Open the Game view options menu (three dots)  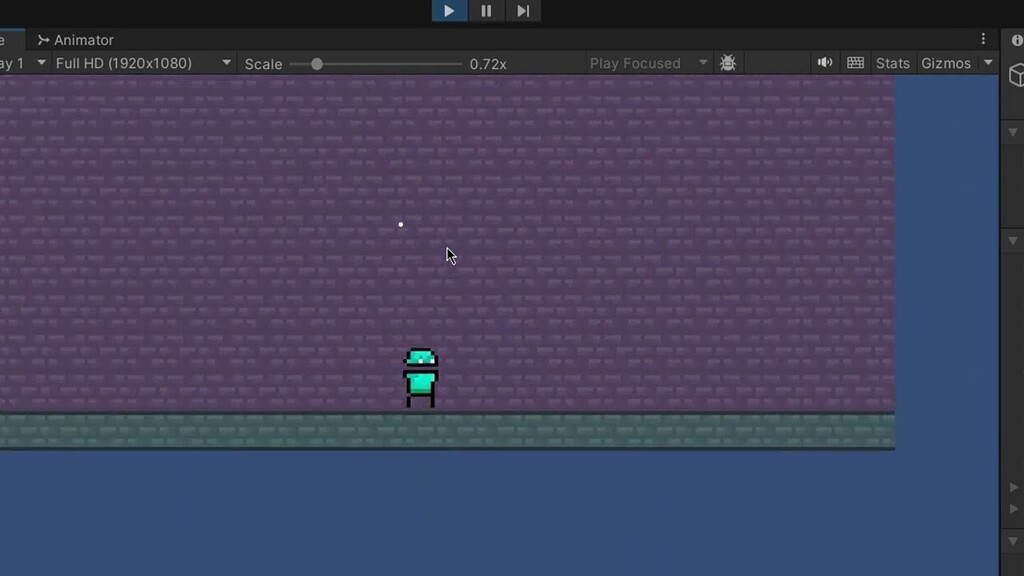(x=983, y=38)
